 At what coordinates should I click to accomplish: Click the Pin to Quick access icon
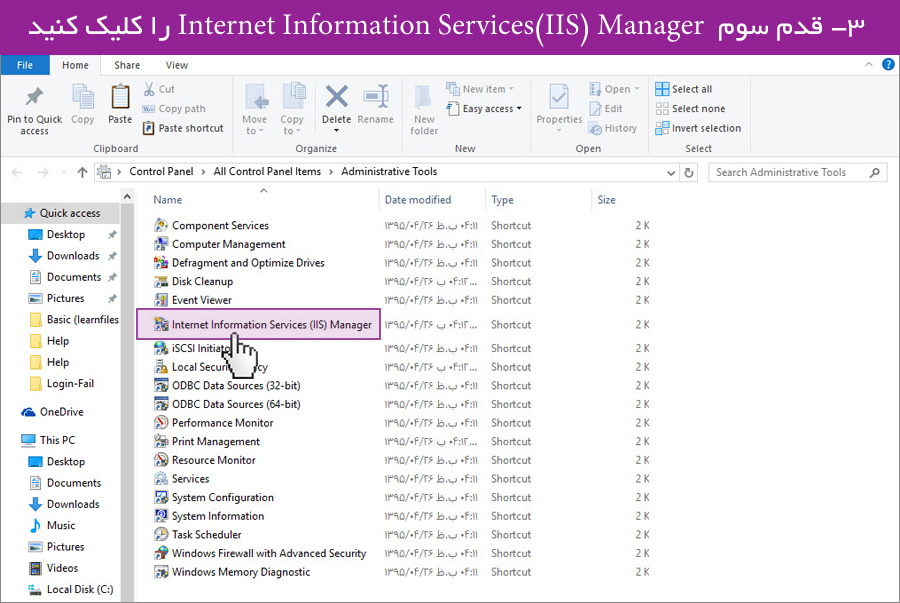(x=34, y=96)
